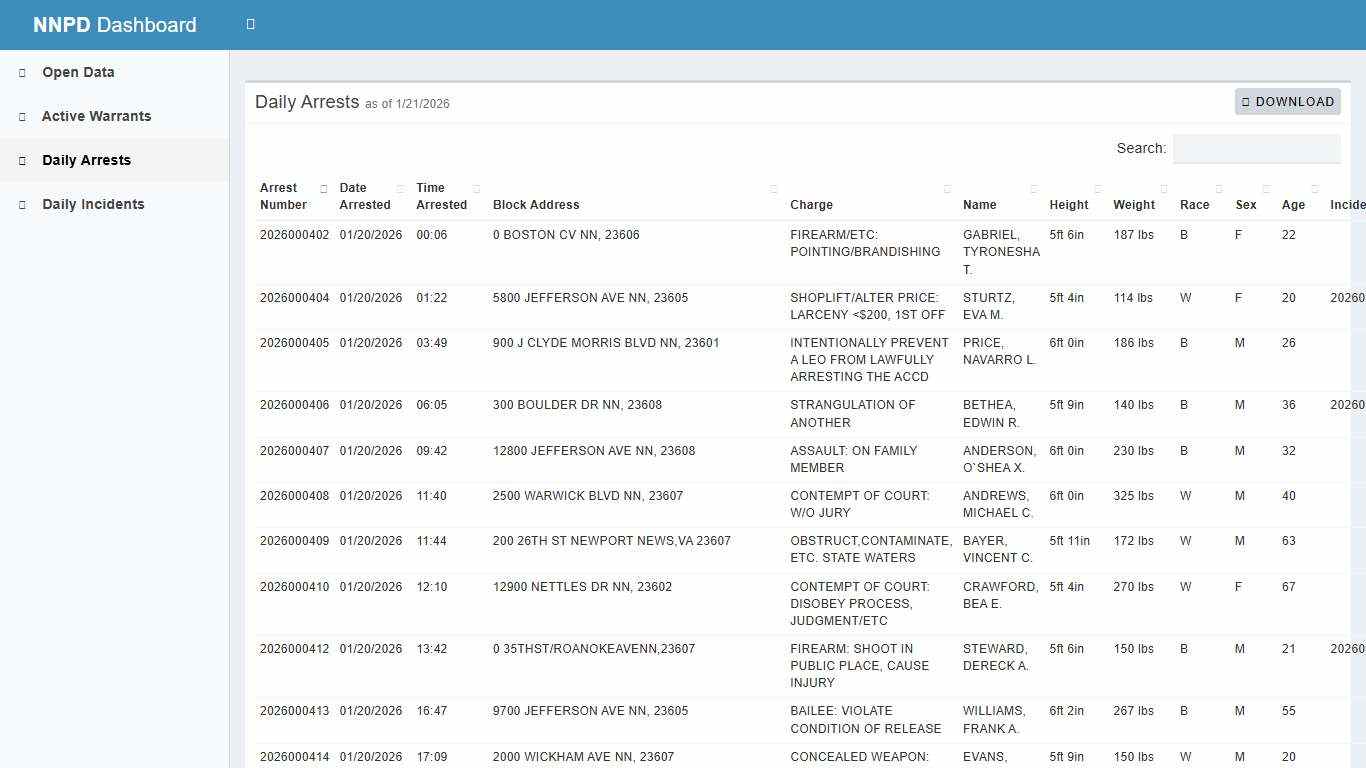The width and height of the screenshot is (1366, 768).
Task: Toggle sorting on the Race column
Action: (x=1219, y=188)
